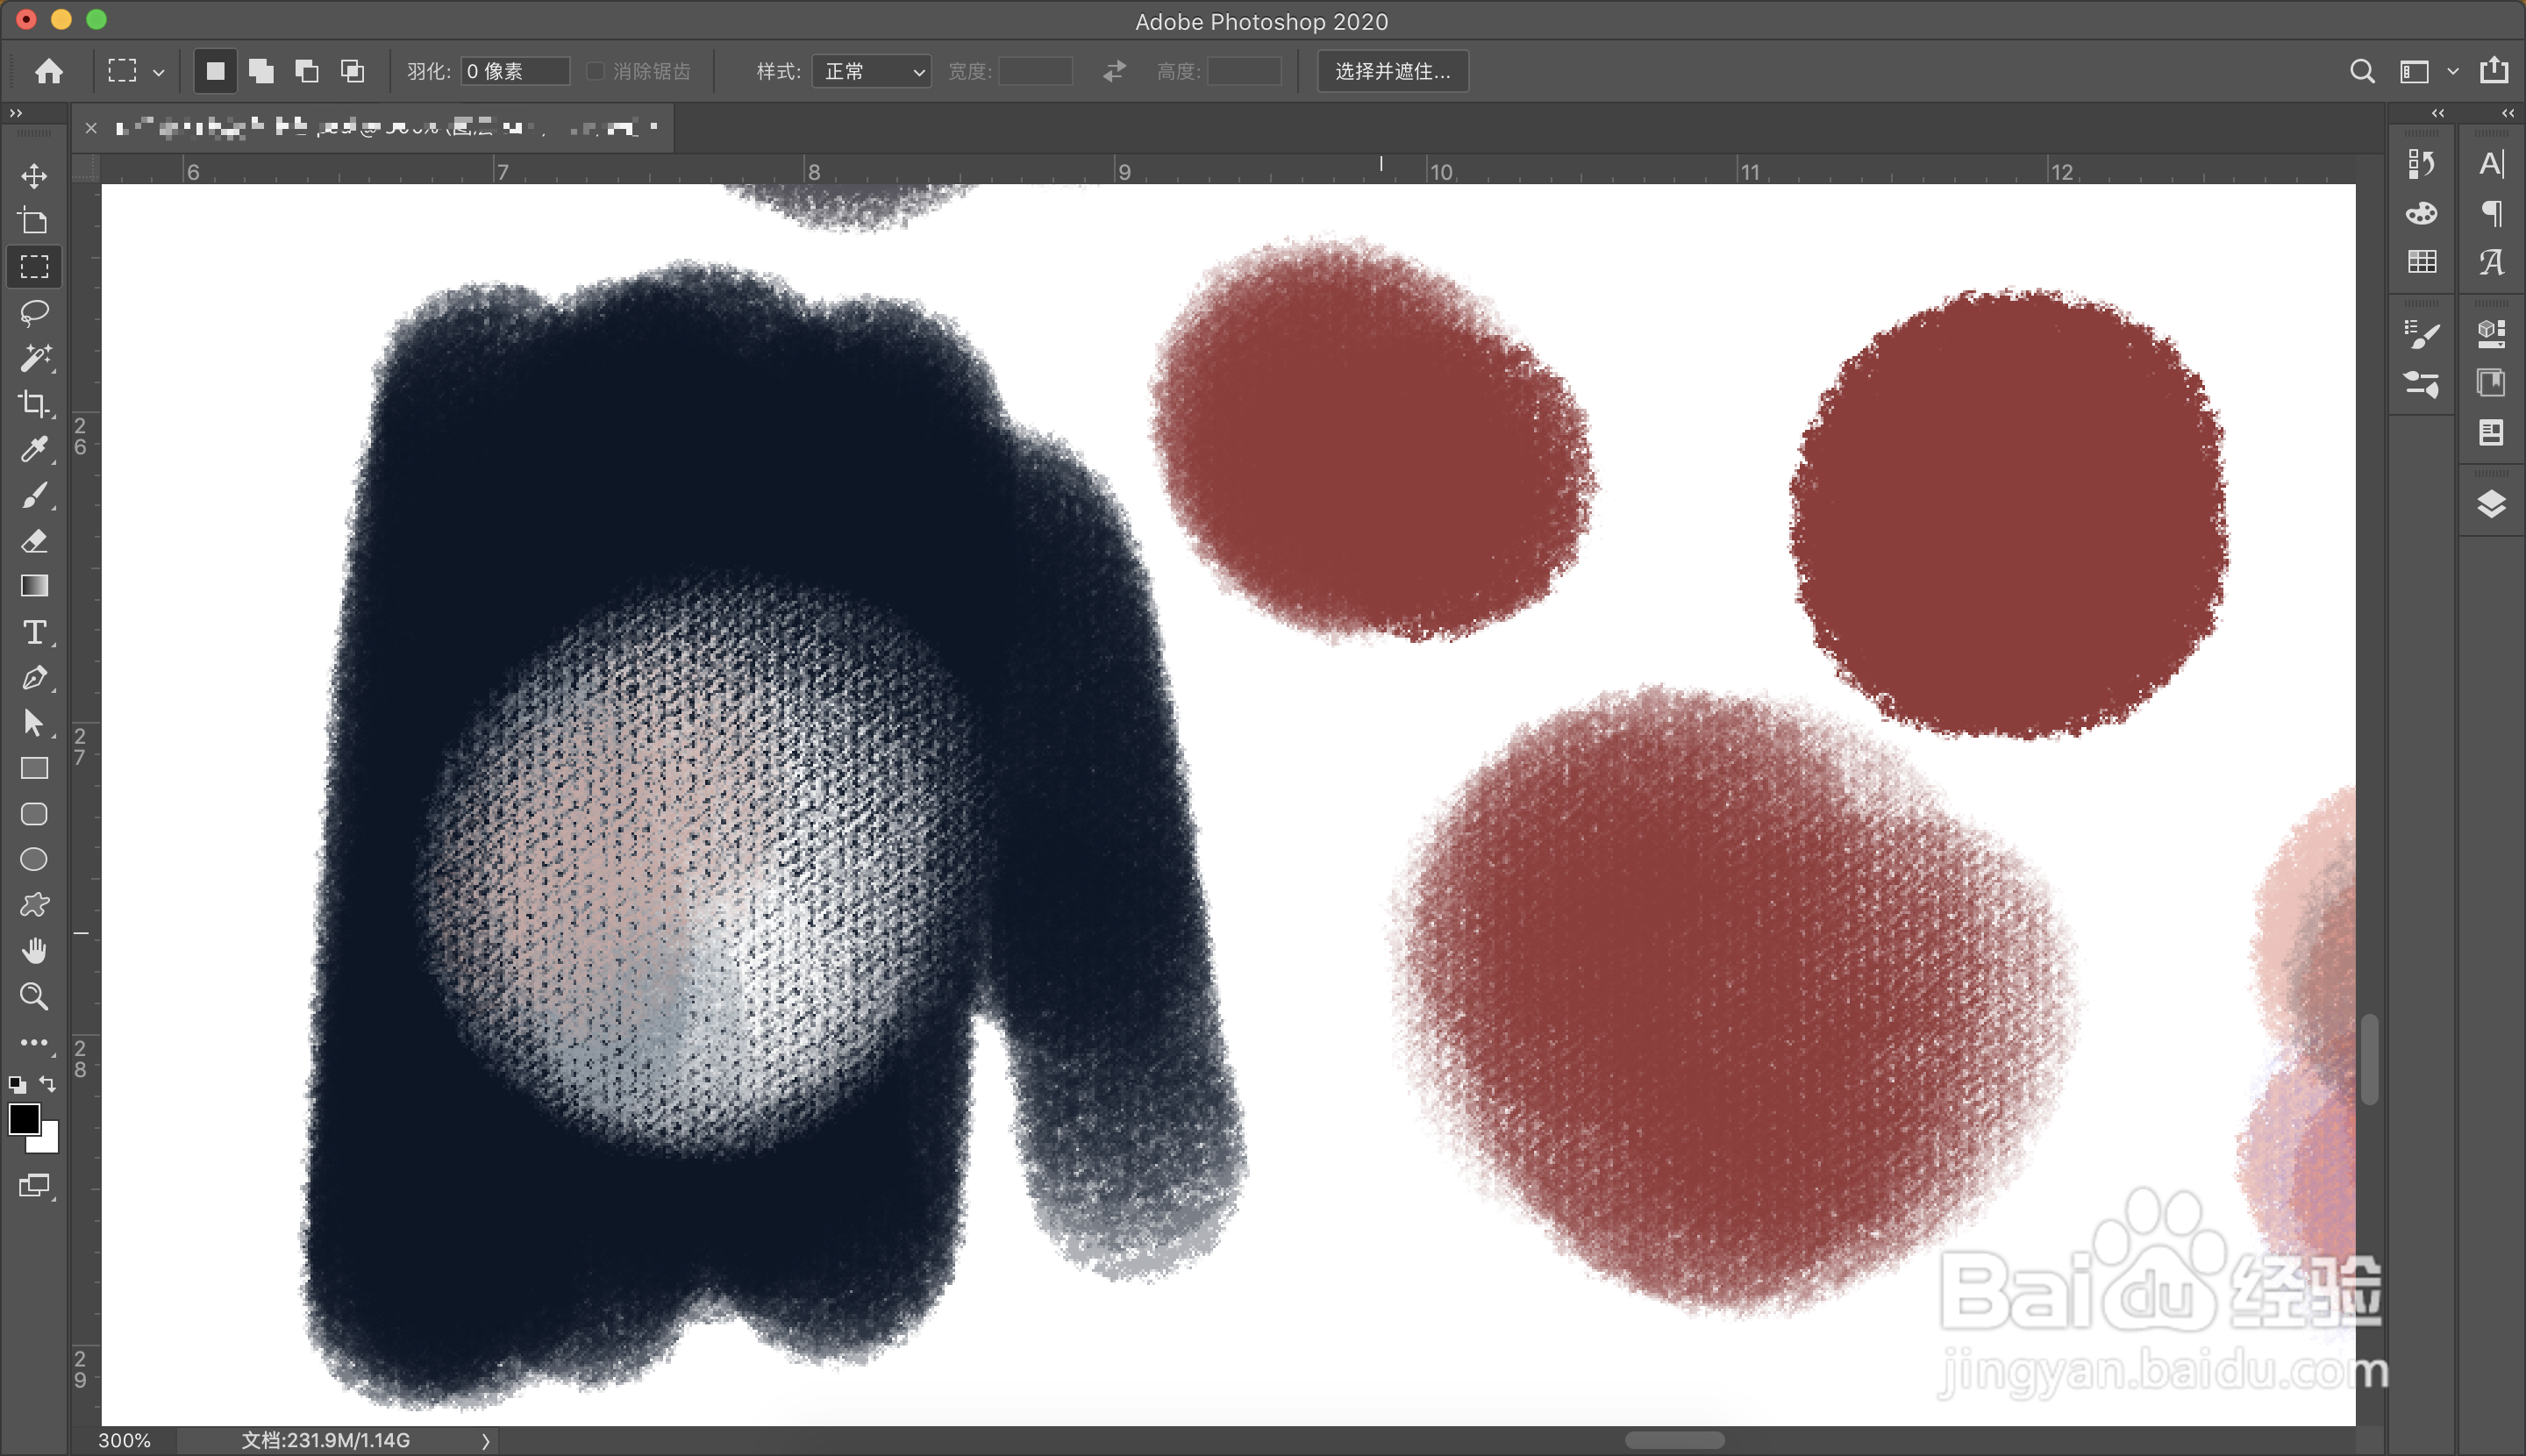Enable Subtract from Selection mode
Image resolution: width=2526 pixels, height=1456 pixels.
click(x=307, y=71)
